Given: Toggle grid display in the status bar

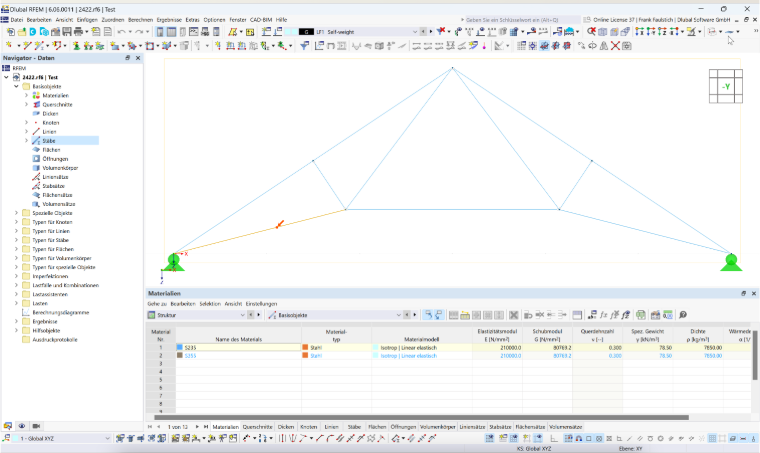Looking at the screenshot, I should pyautogui.click(x=712, y=438).
